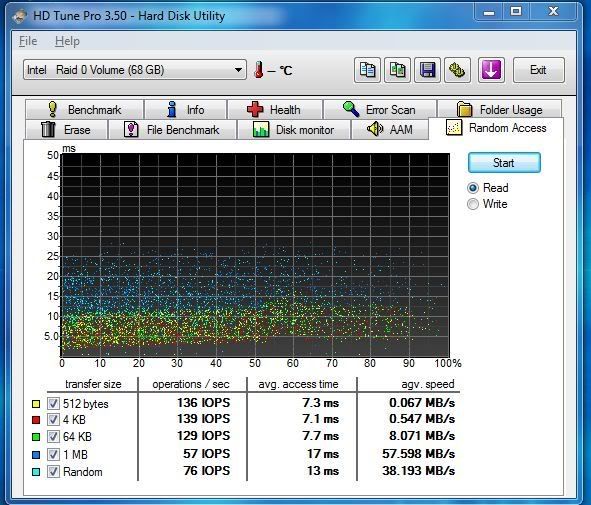Open the File Benchmark tab
591x505 pixels.
(172, 130)
